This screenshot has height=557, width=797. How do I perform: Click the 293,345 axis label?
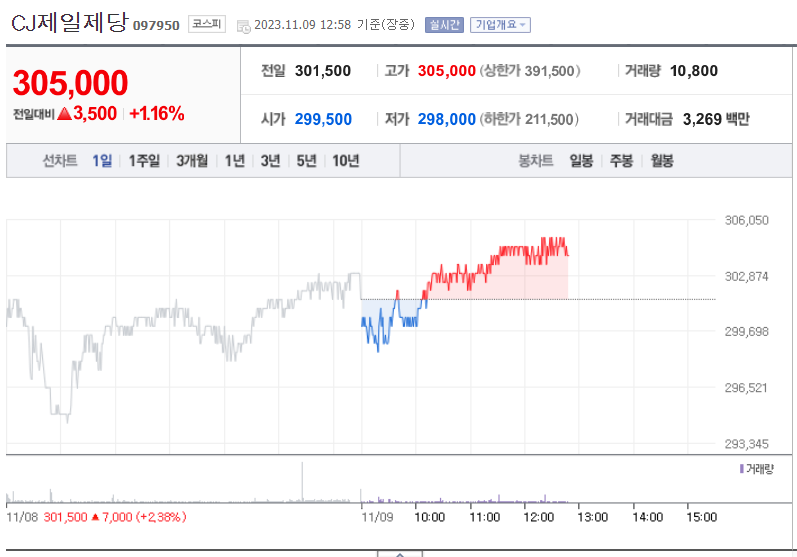coord(746,444)
